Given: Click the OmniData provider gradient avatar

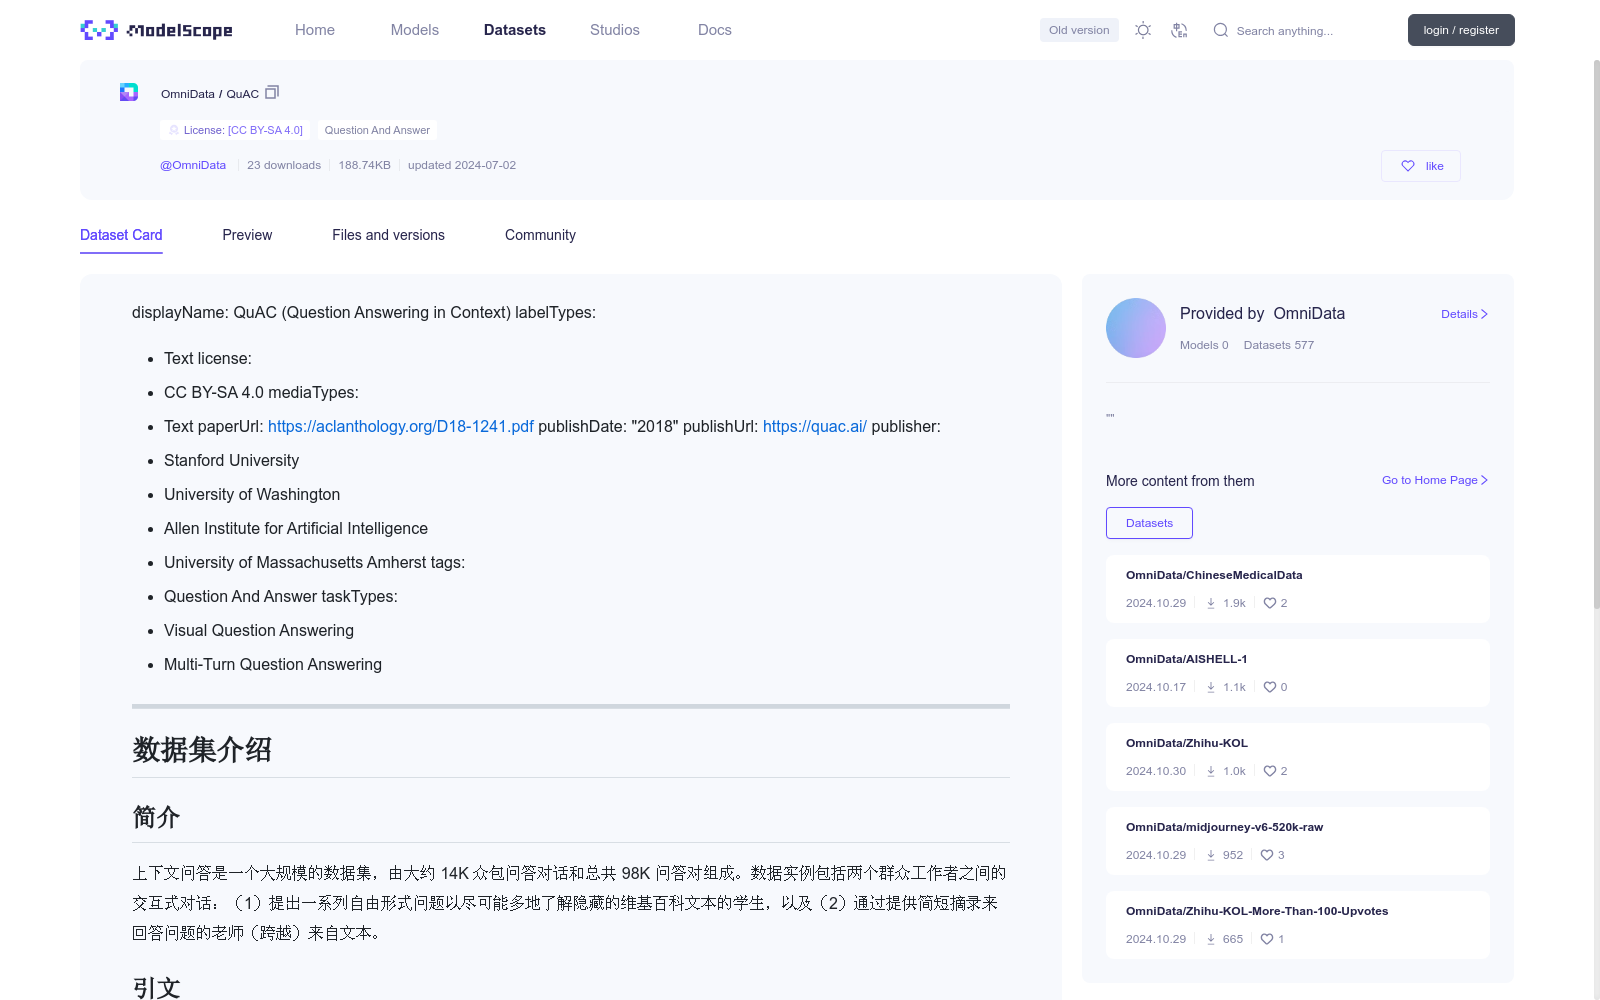Looking at the screenshot, I should [x=1136, y=328].
